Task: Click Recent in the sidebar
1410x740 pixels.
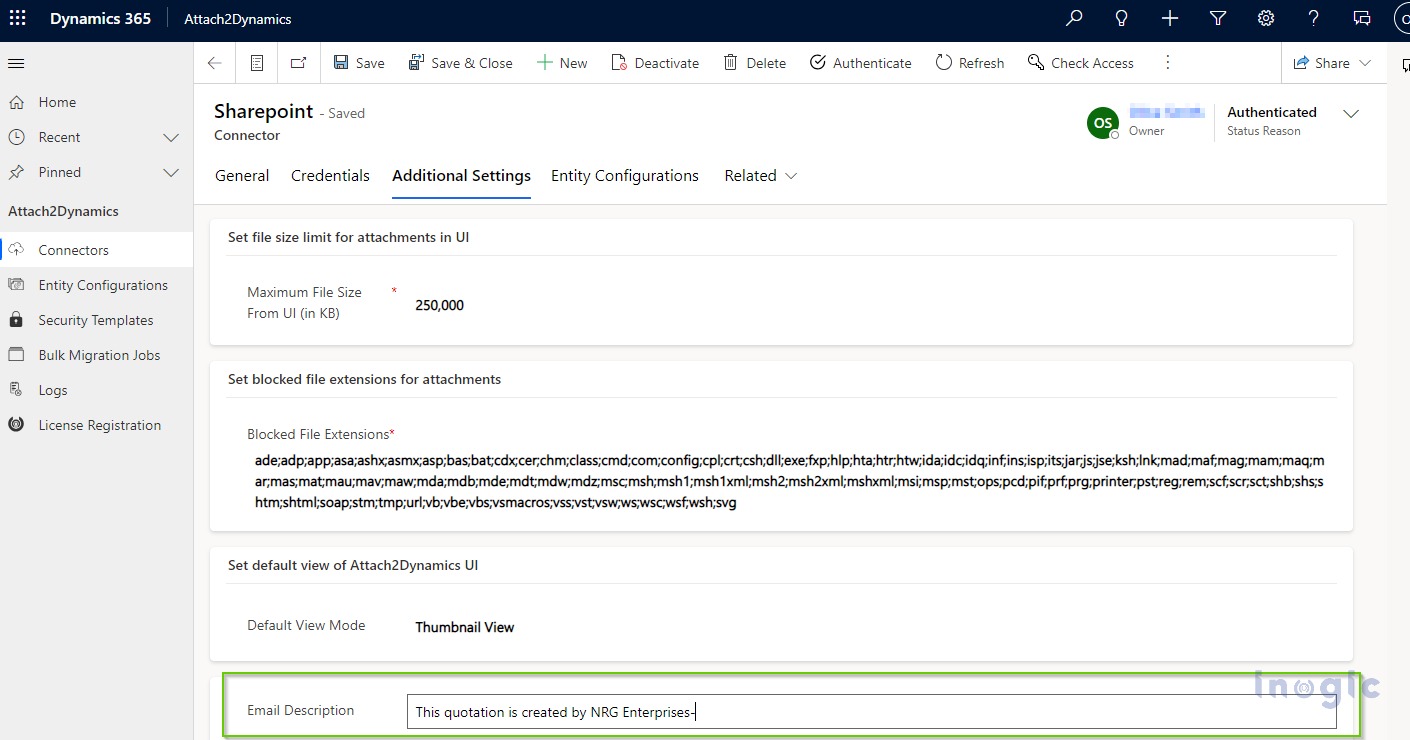Action: [x=59, y=137]
